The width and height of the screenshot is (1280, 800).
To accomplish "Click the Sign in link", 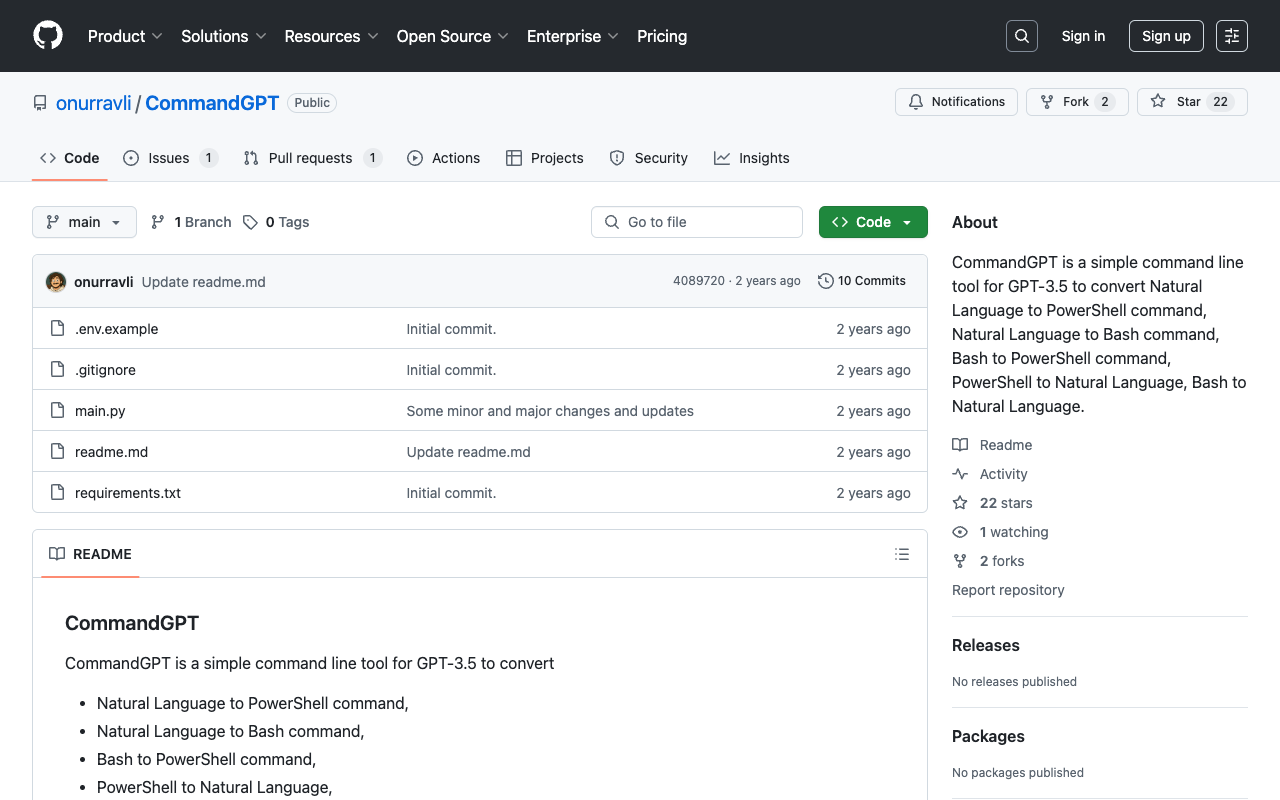I will point(1083,36).
